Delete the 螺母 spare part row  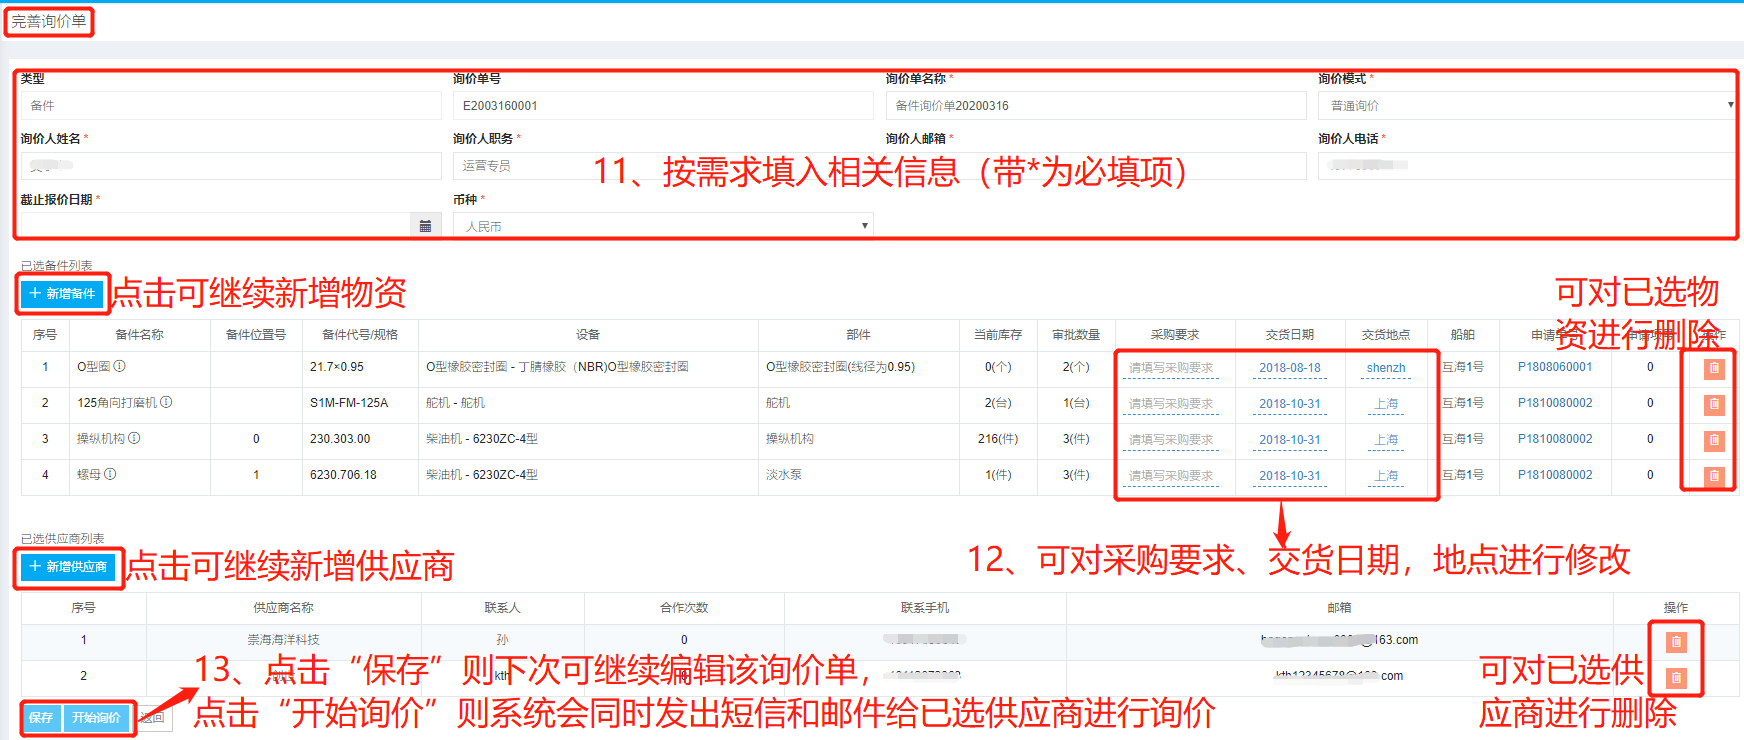tap(1714, 476)
